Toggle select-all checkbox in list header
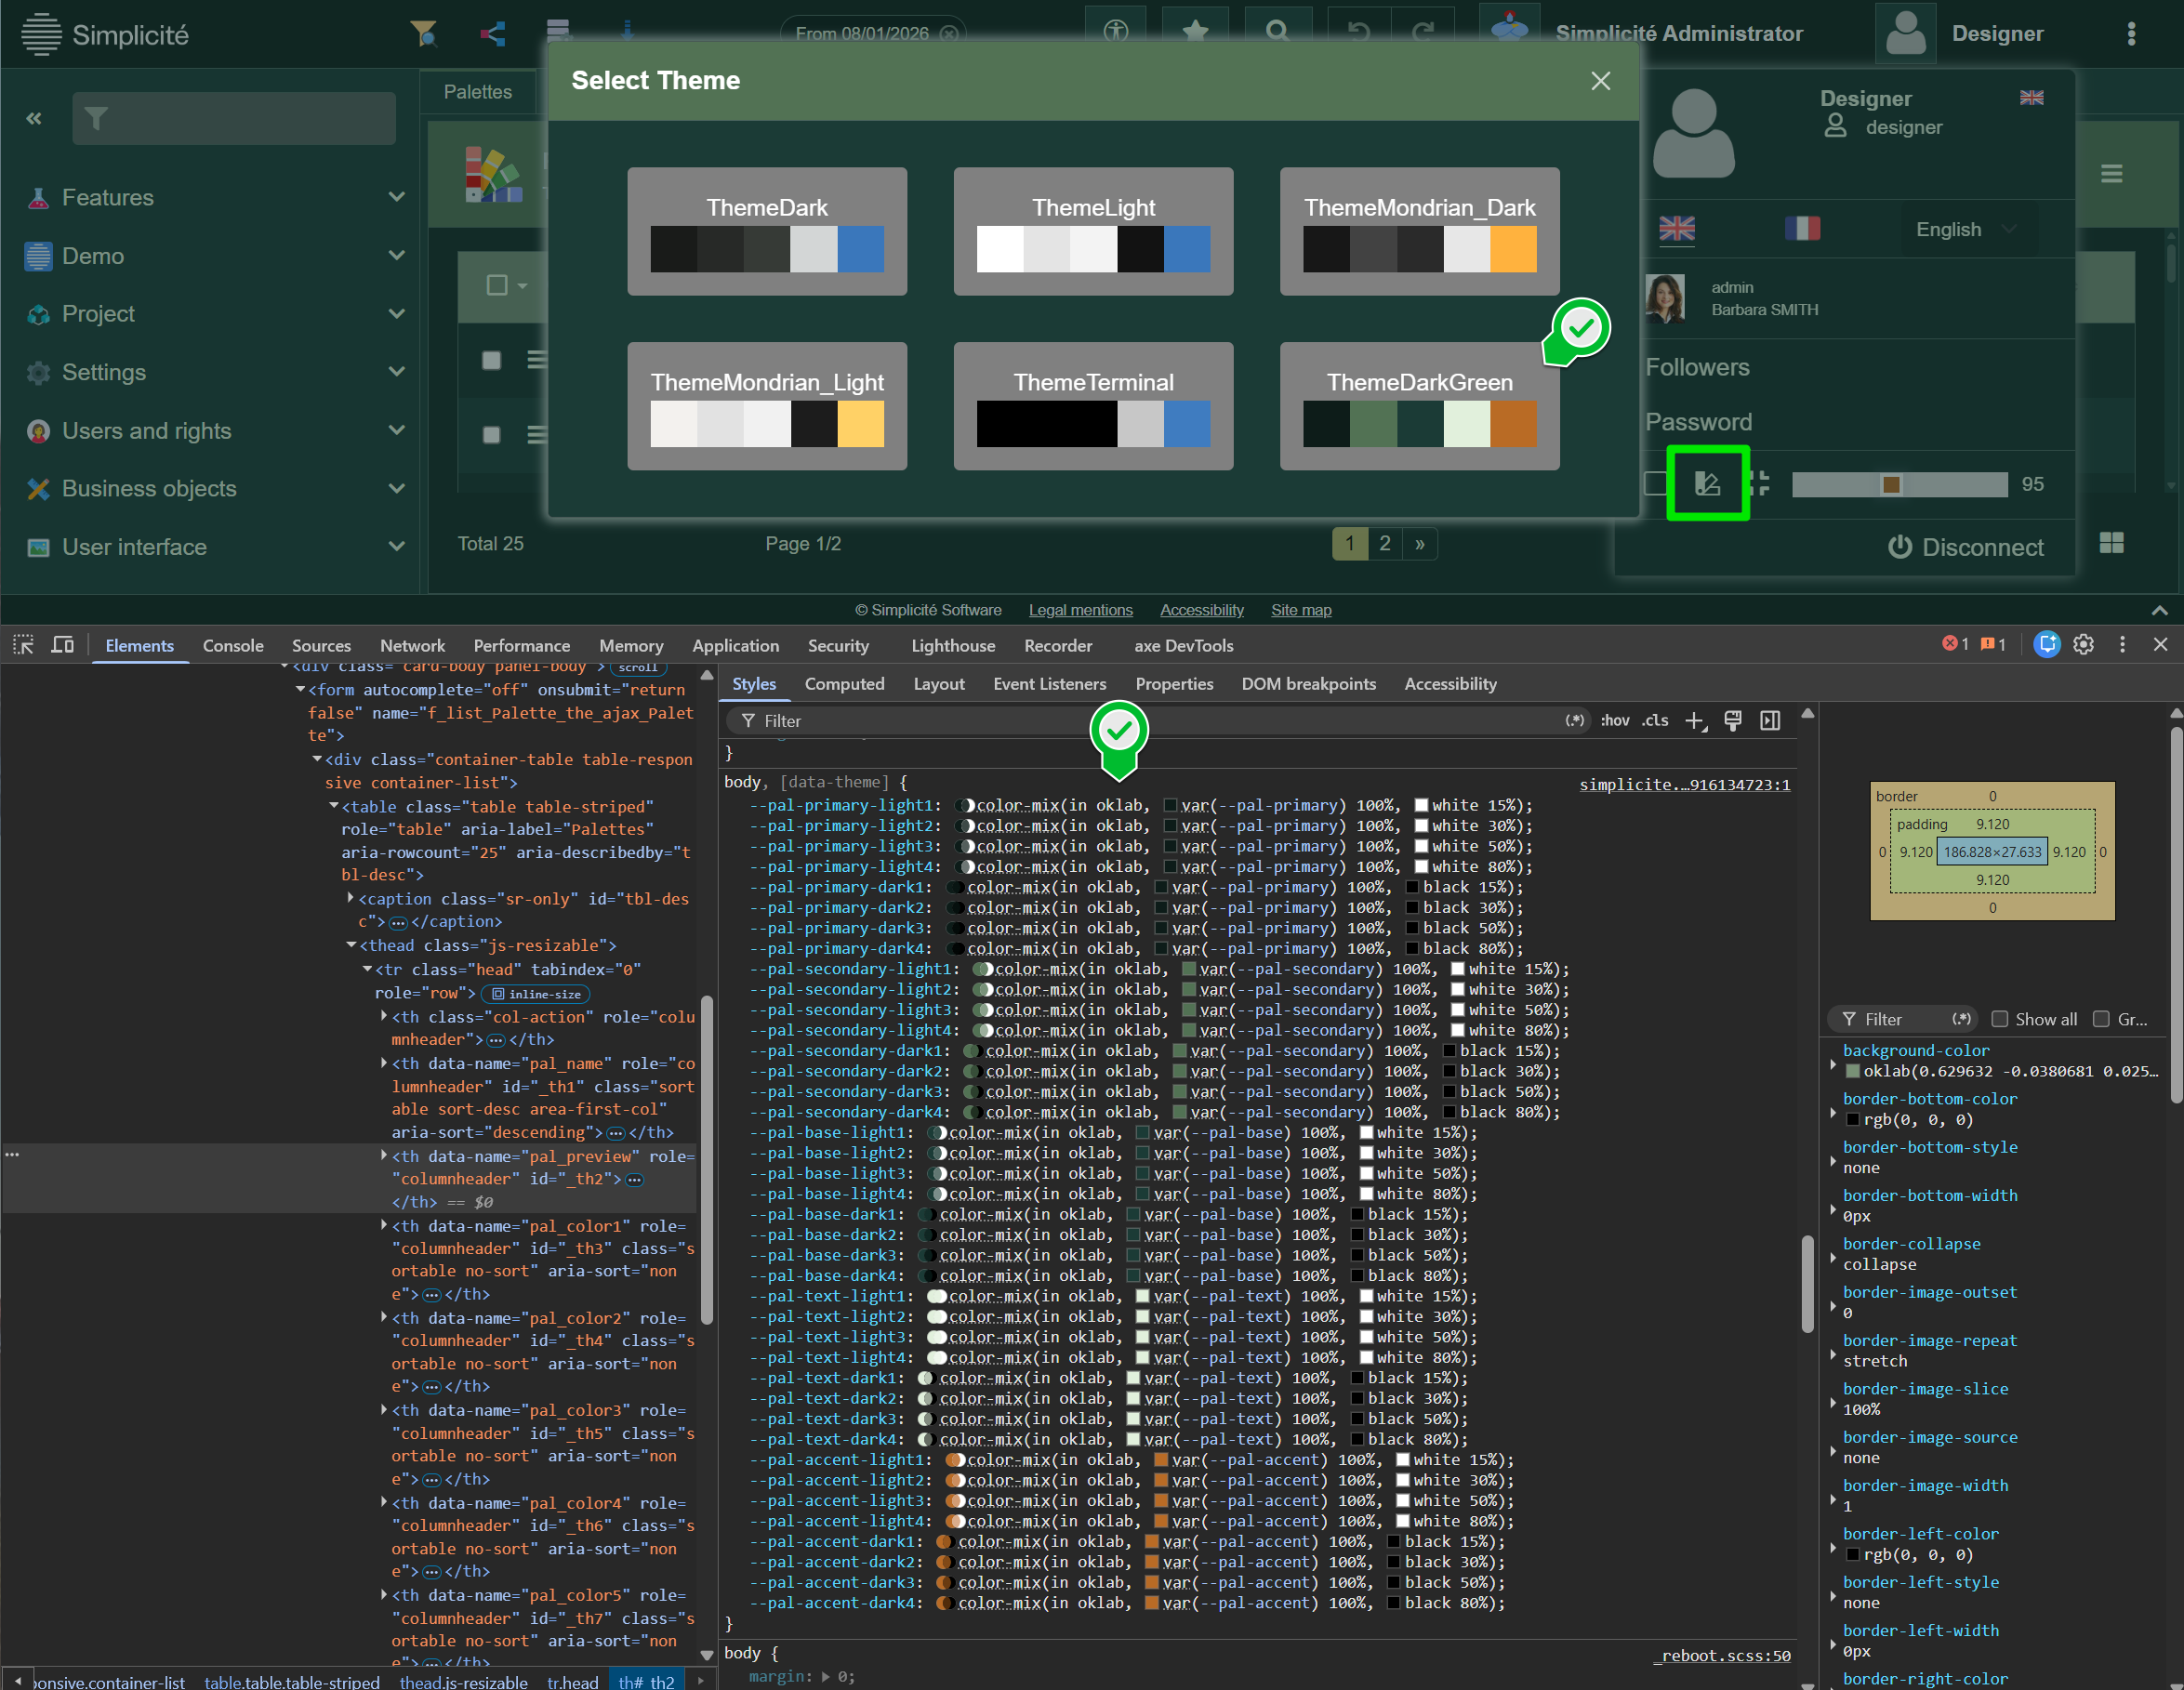The height and width of the screenshot is (1690, 2184). (x=497, y=285)
